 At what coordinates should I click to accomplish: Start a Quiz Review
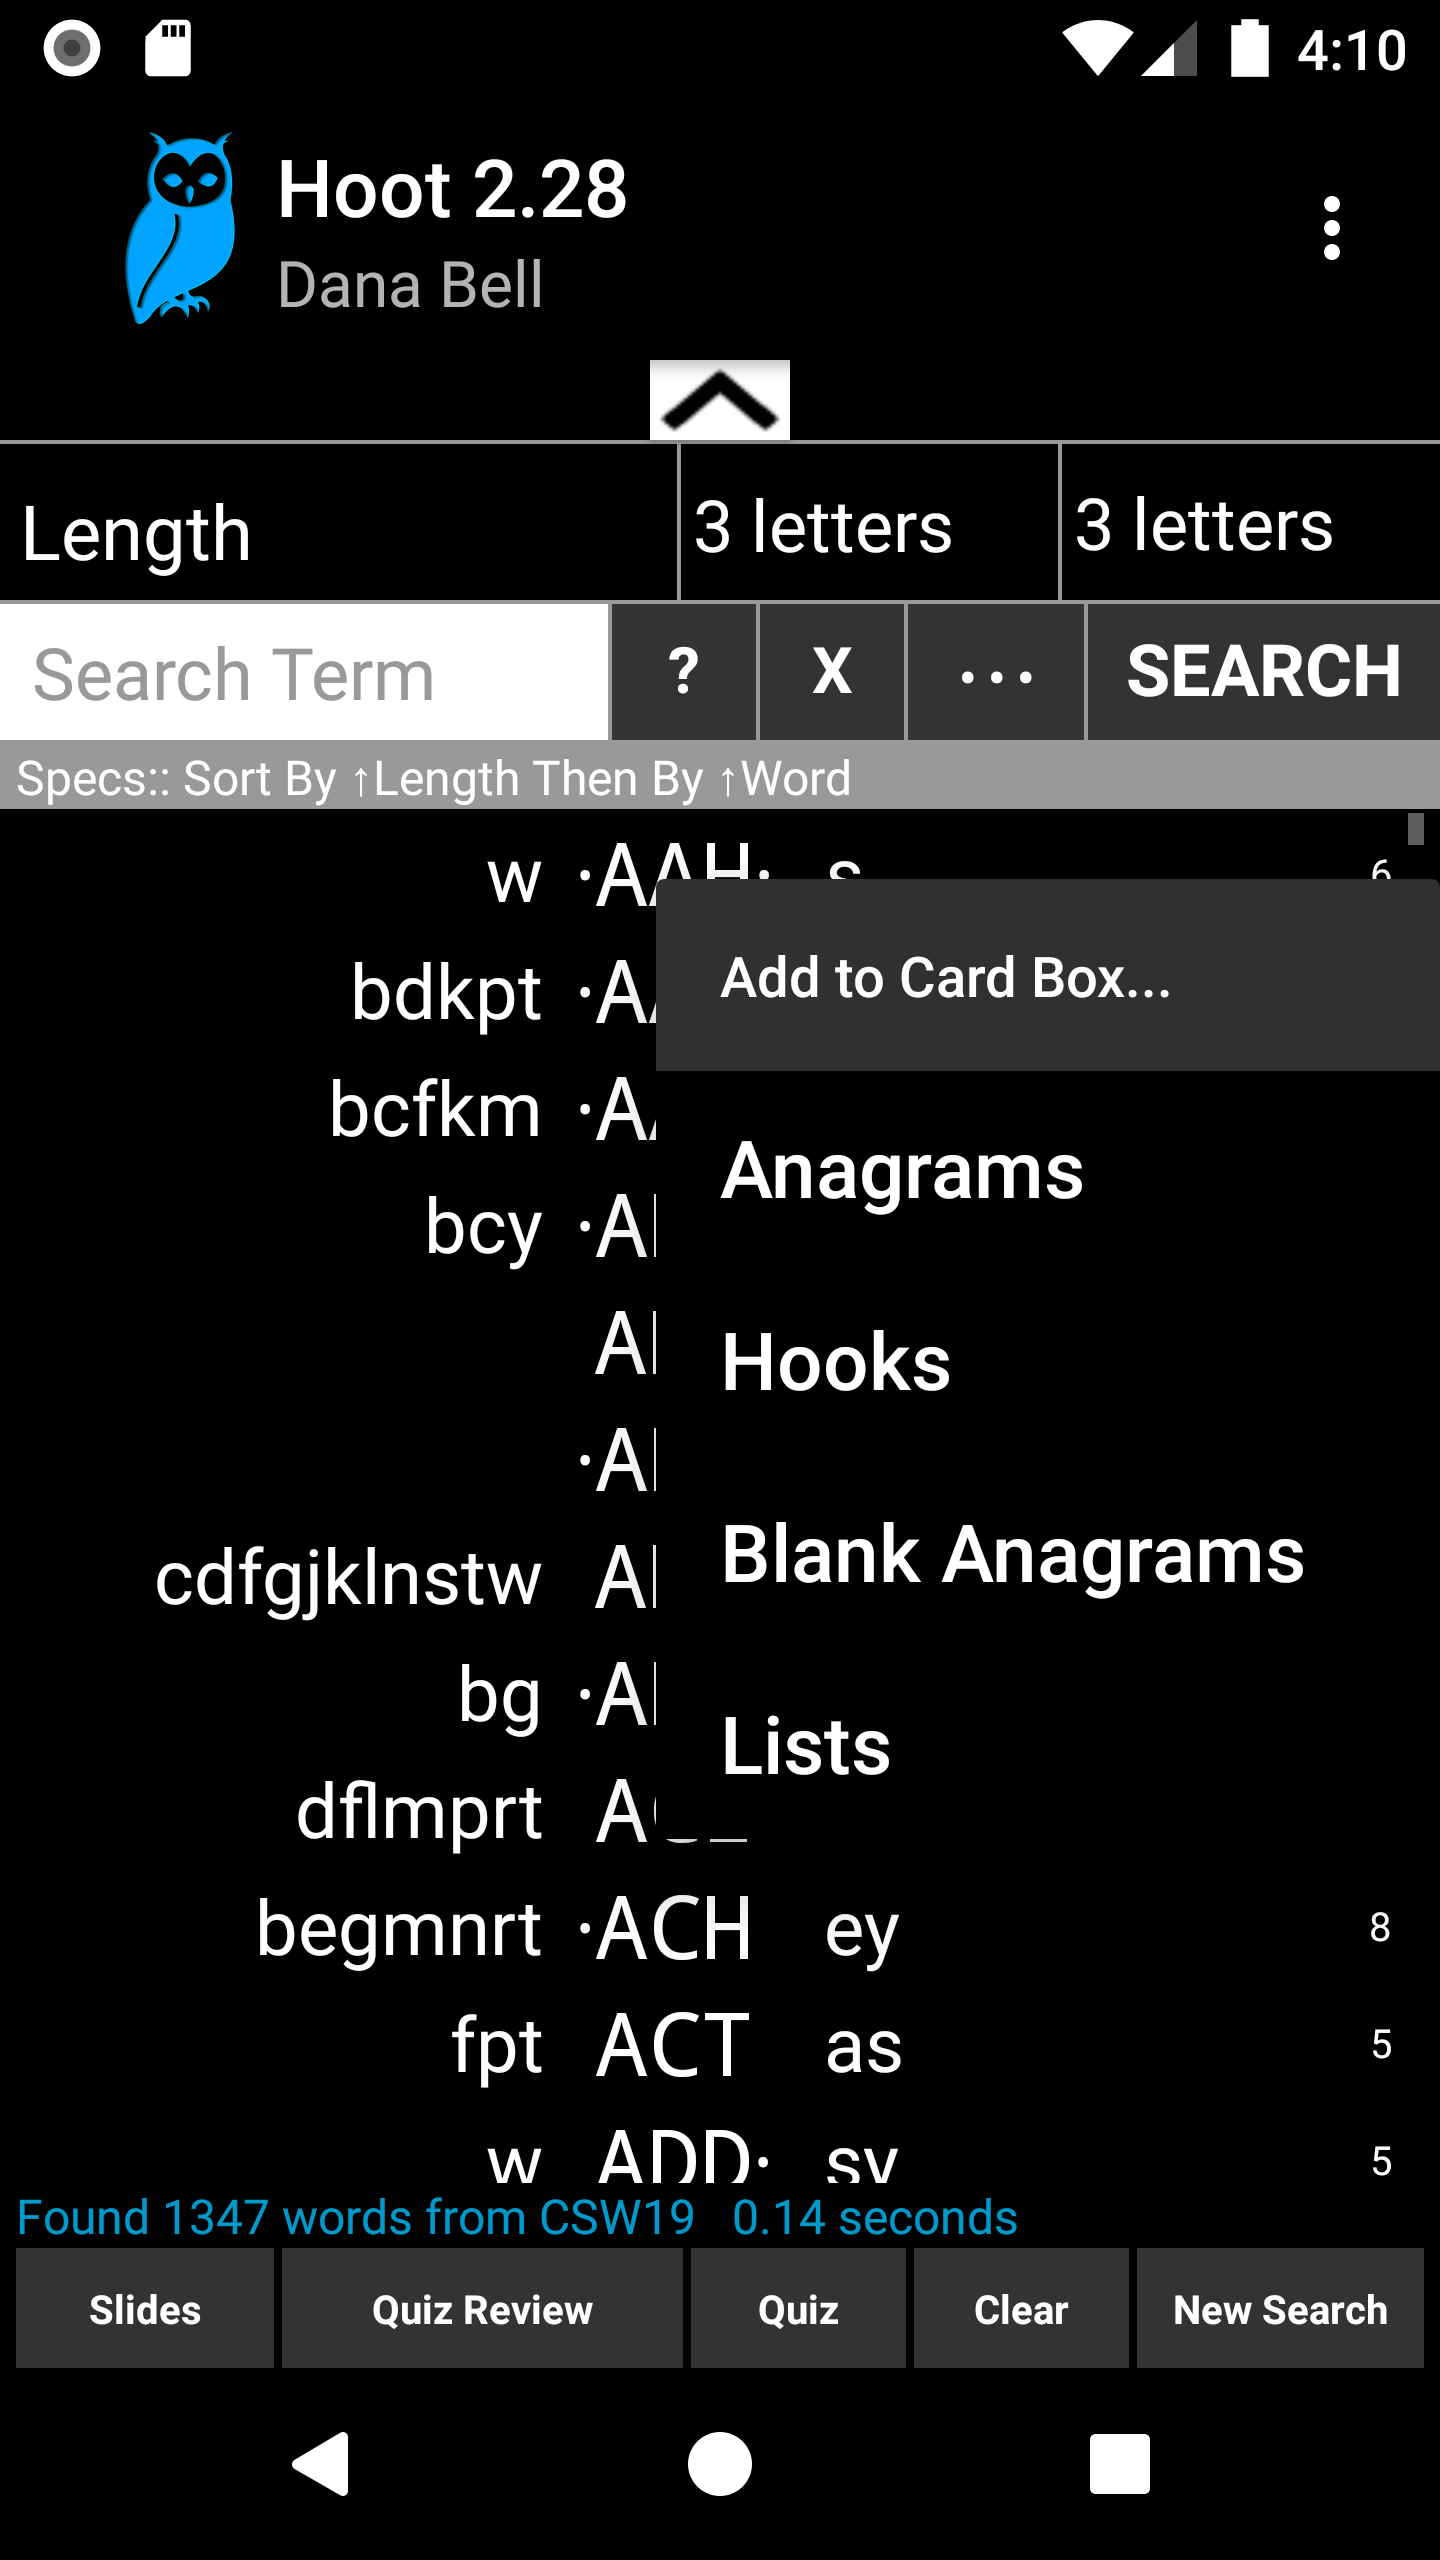[482, 2310]
